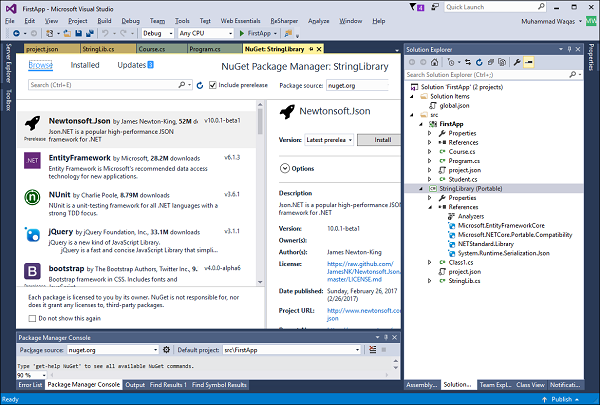Select global.json in Solution Explorer
Image resolution: width=600 pixels, height=405 pixels.
(x=454, y=106)
